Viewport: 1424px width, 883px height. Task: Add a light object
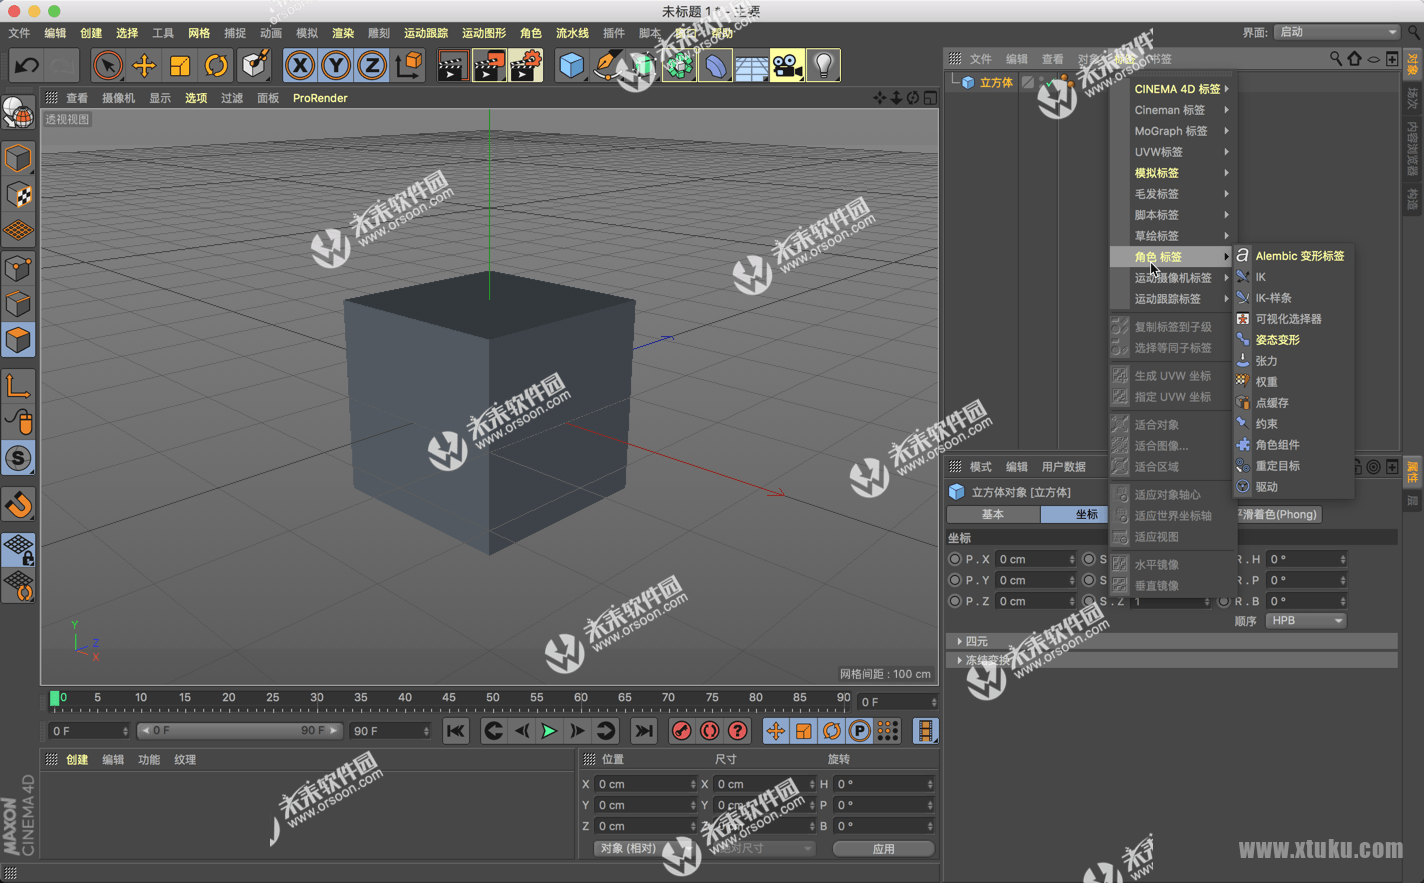tap(823, 66)
